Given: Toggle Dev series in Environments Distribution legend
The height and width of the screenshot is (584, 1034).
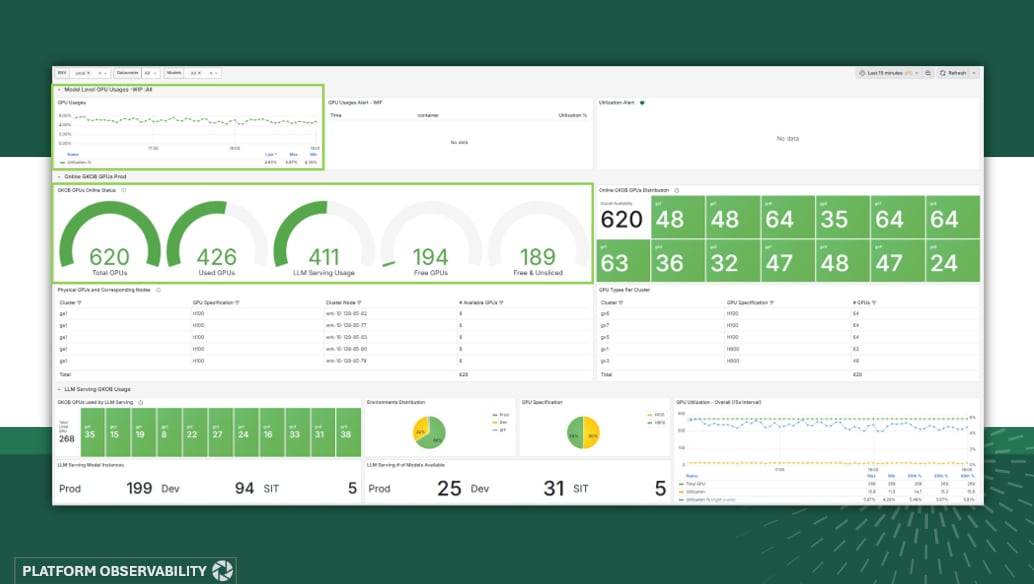Looking at the screenshot, I should [500, 423].
